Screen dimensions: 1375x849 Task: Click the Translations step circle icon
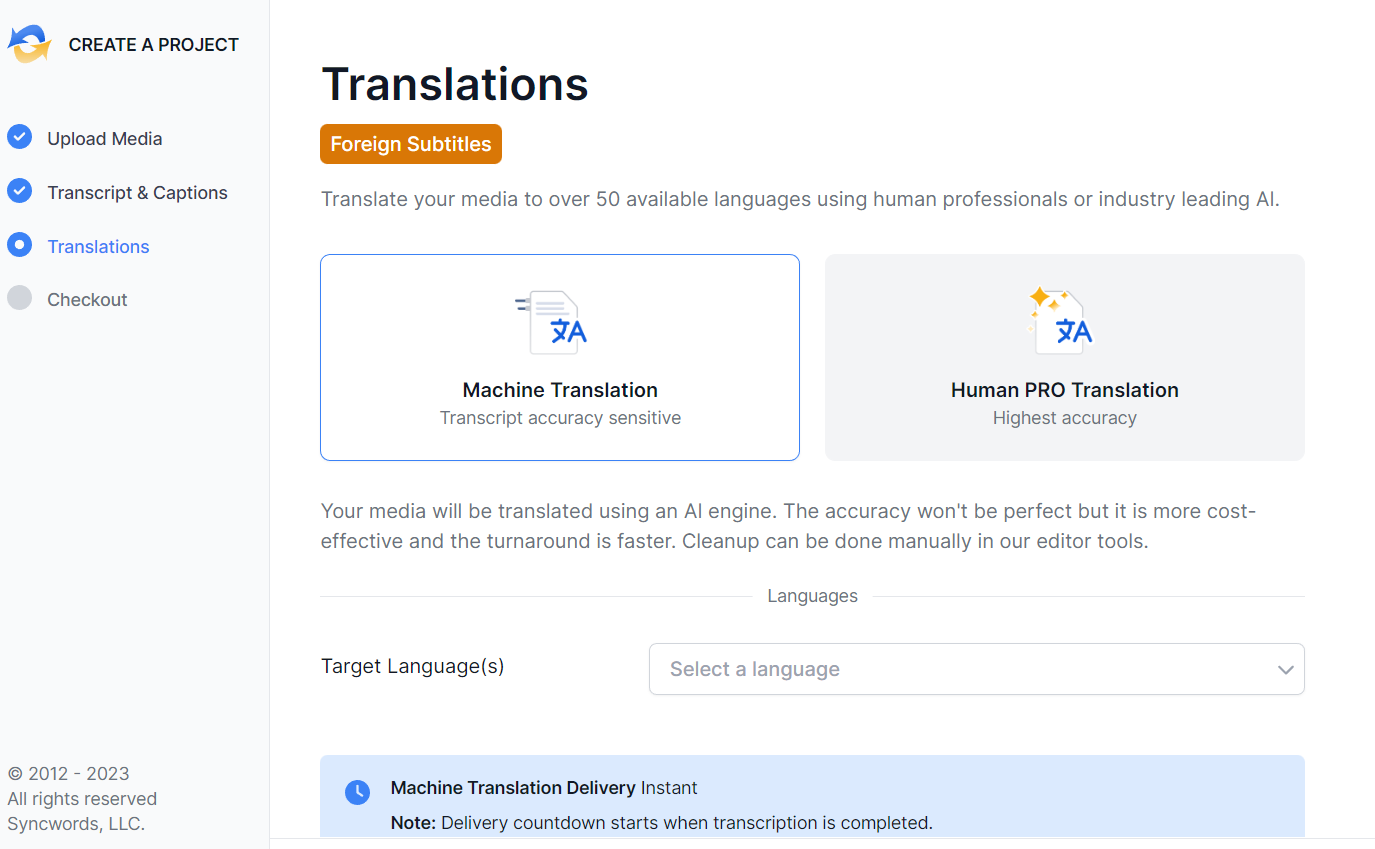point(19,245)
